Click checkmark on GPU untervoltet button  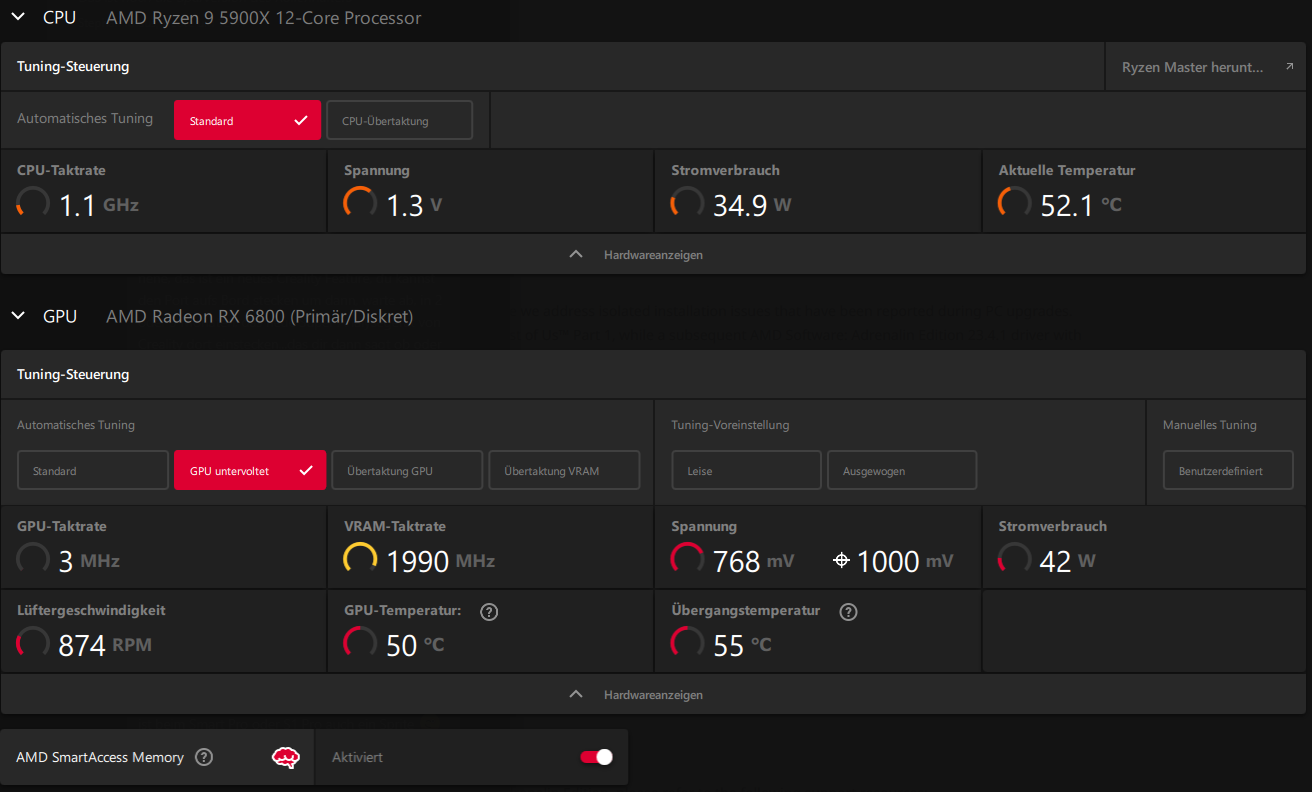coord(306,470)
